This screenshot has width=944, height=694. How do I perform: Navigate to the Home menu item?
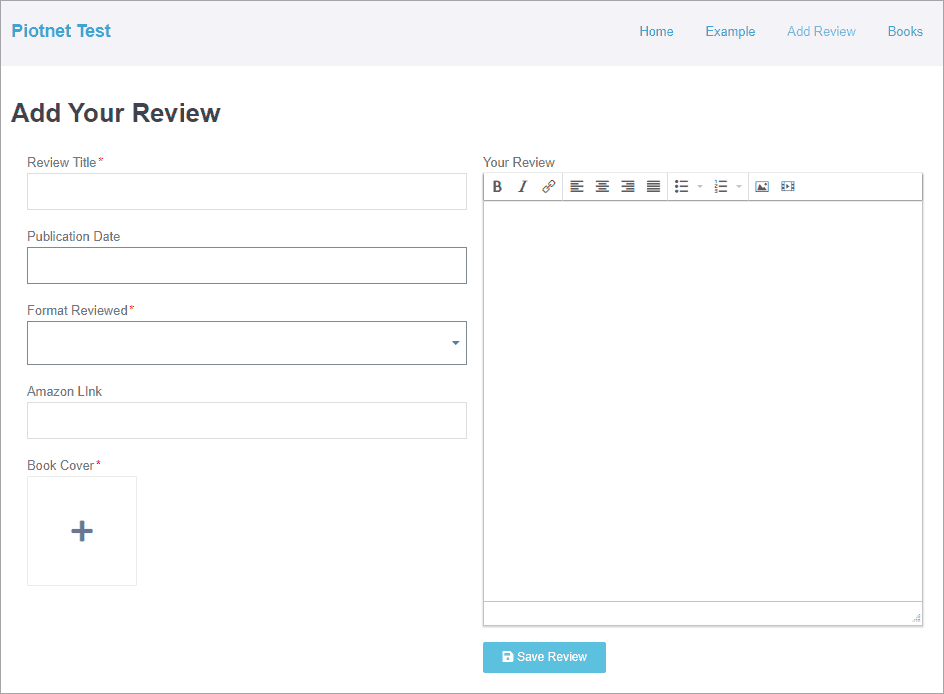pos(656,31)
